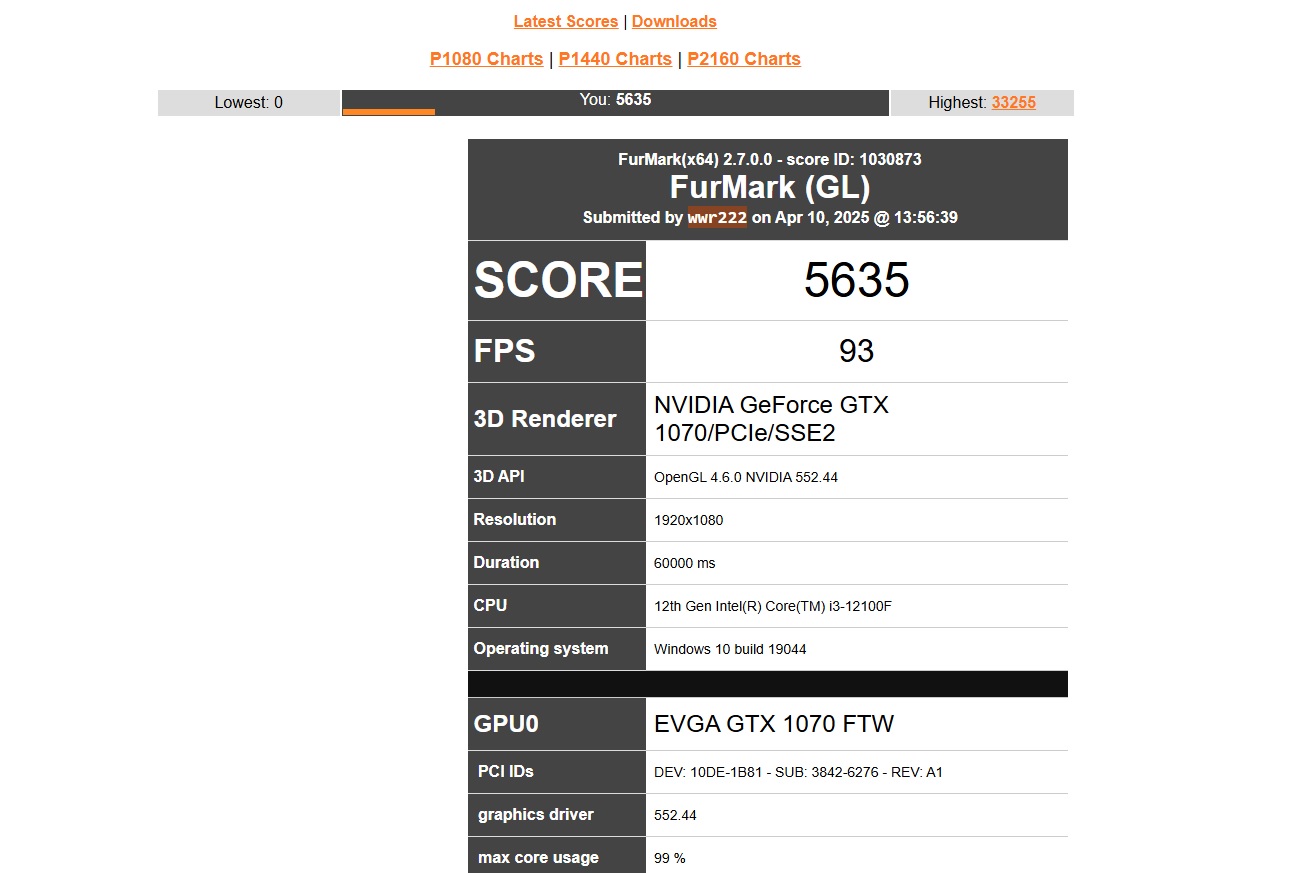The image size is (1303, 873).
Task: Click the score ID 1030873 header line
Action: (770, 159)
